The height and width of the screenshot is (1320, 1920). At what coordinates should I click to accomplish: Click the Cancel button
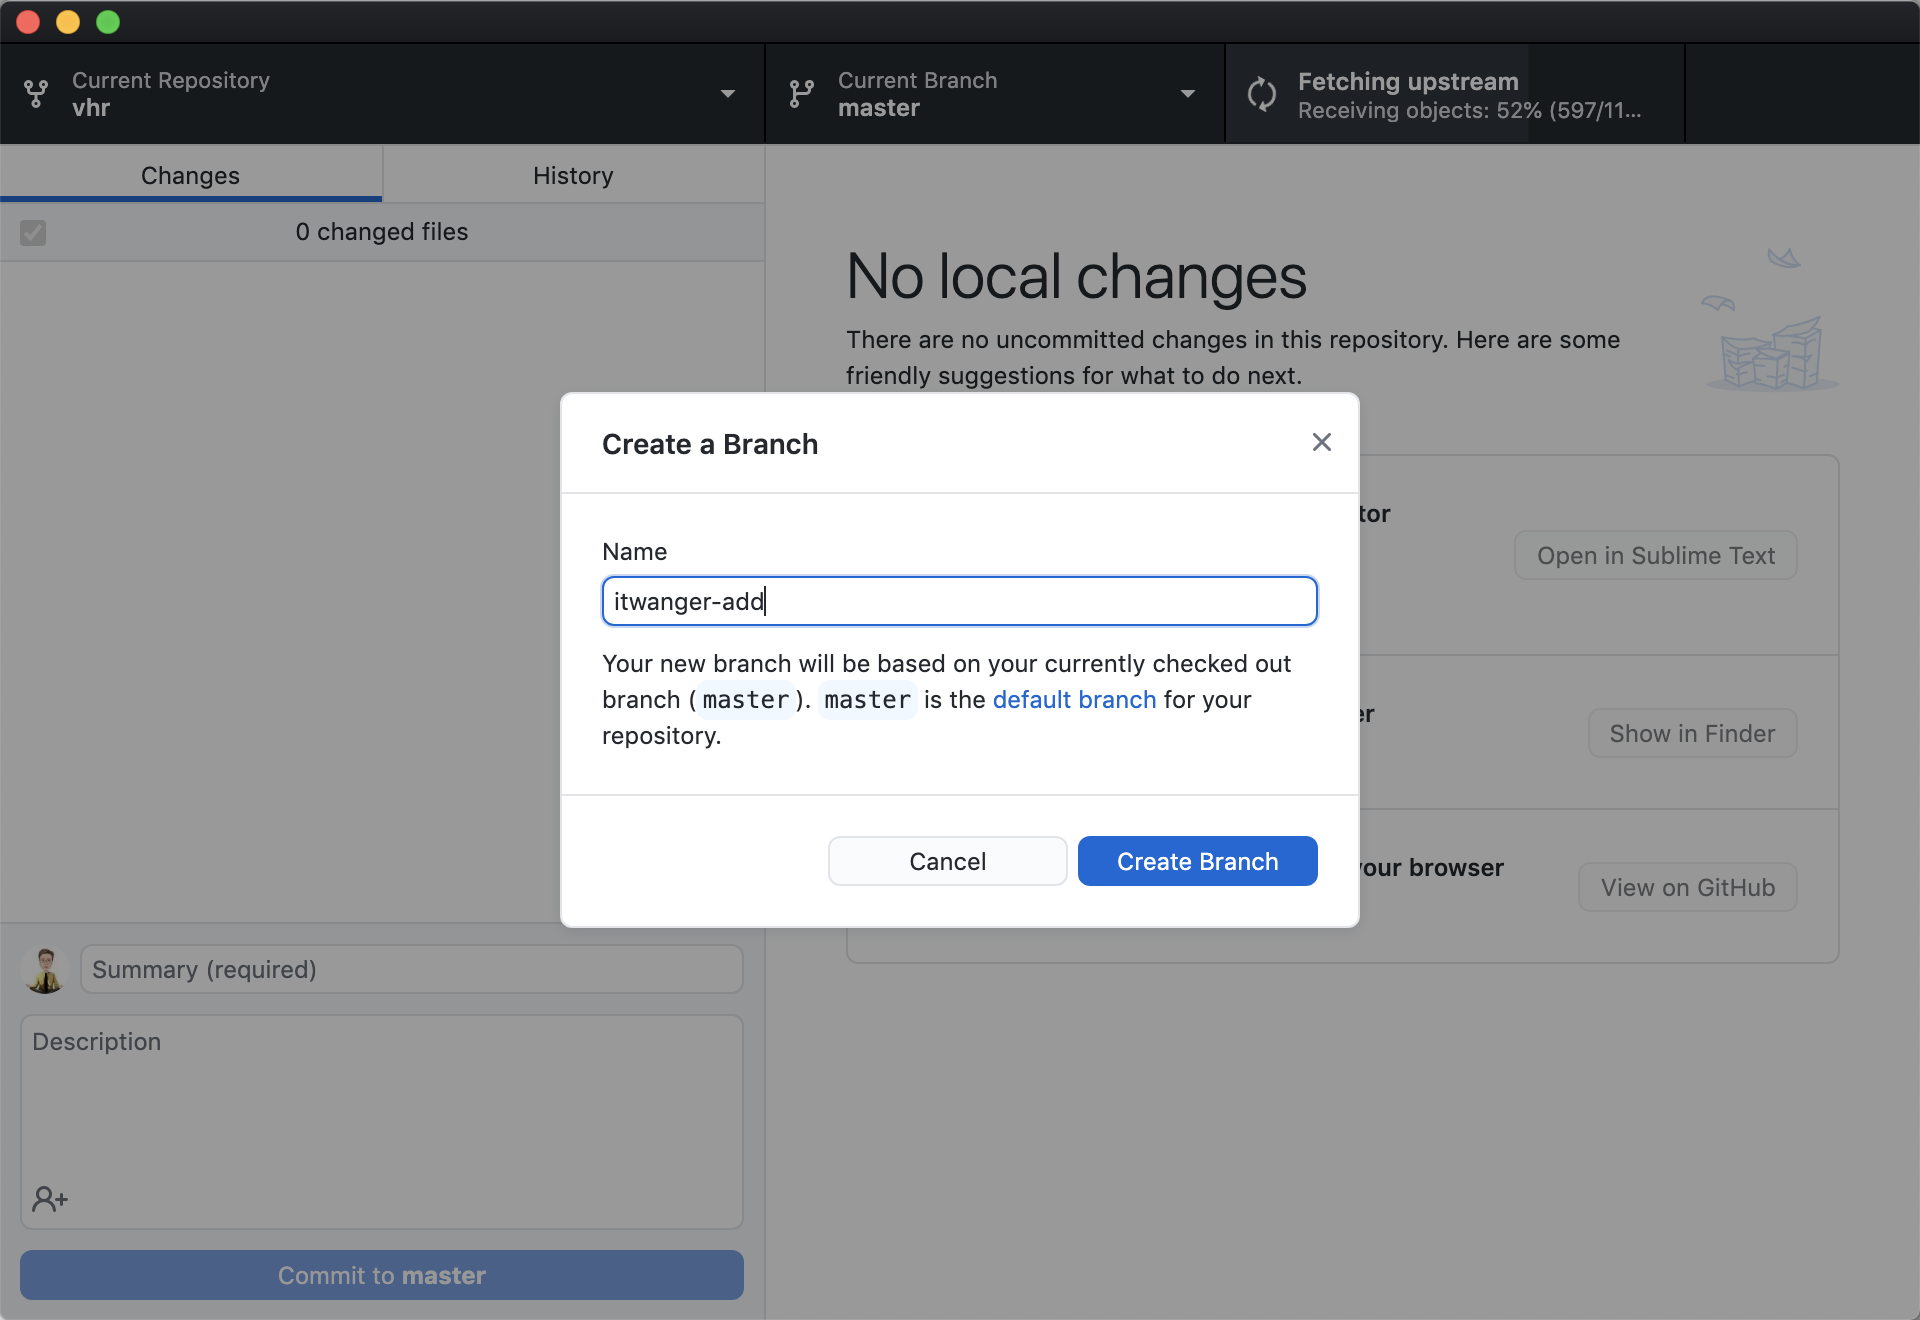[947, 861]
